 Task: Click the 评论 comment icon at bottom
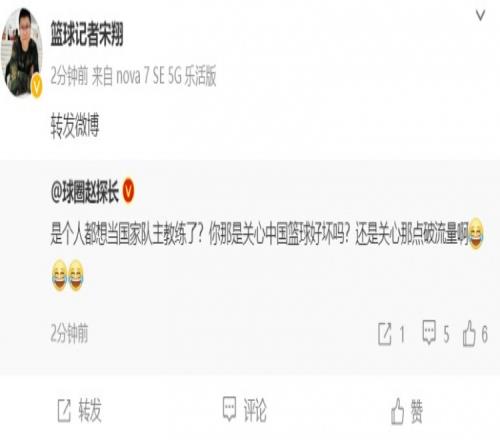click(x=229, y=409)
